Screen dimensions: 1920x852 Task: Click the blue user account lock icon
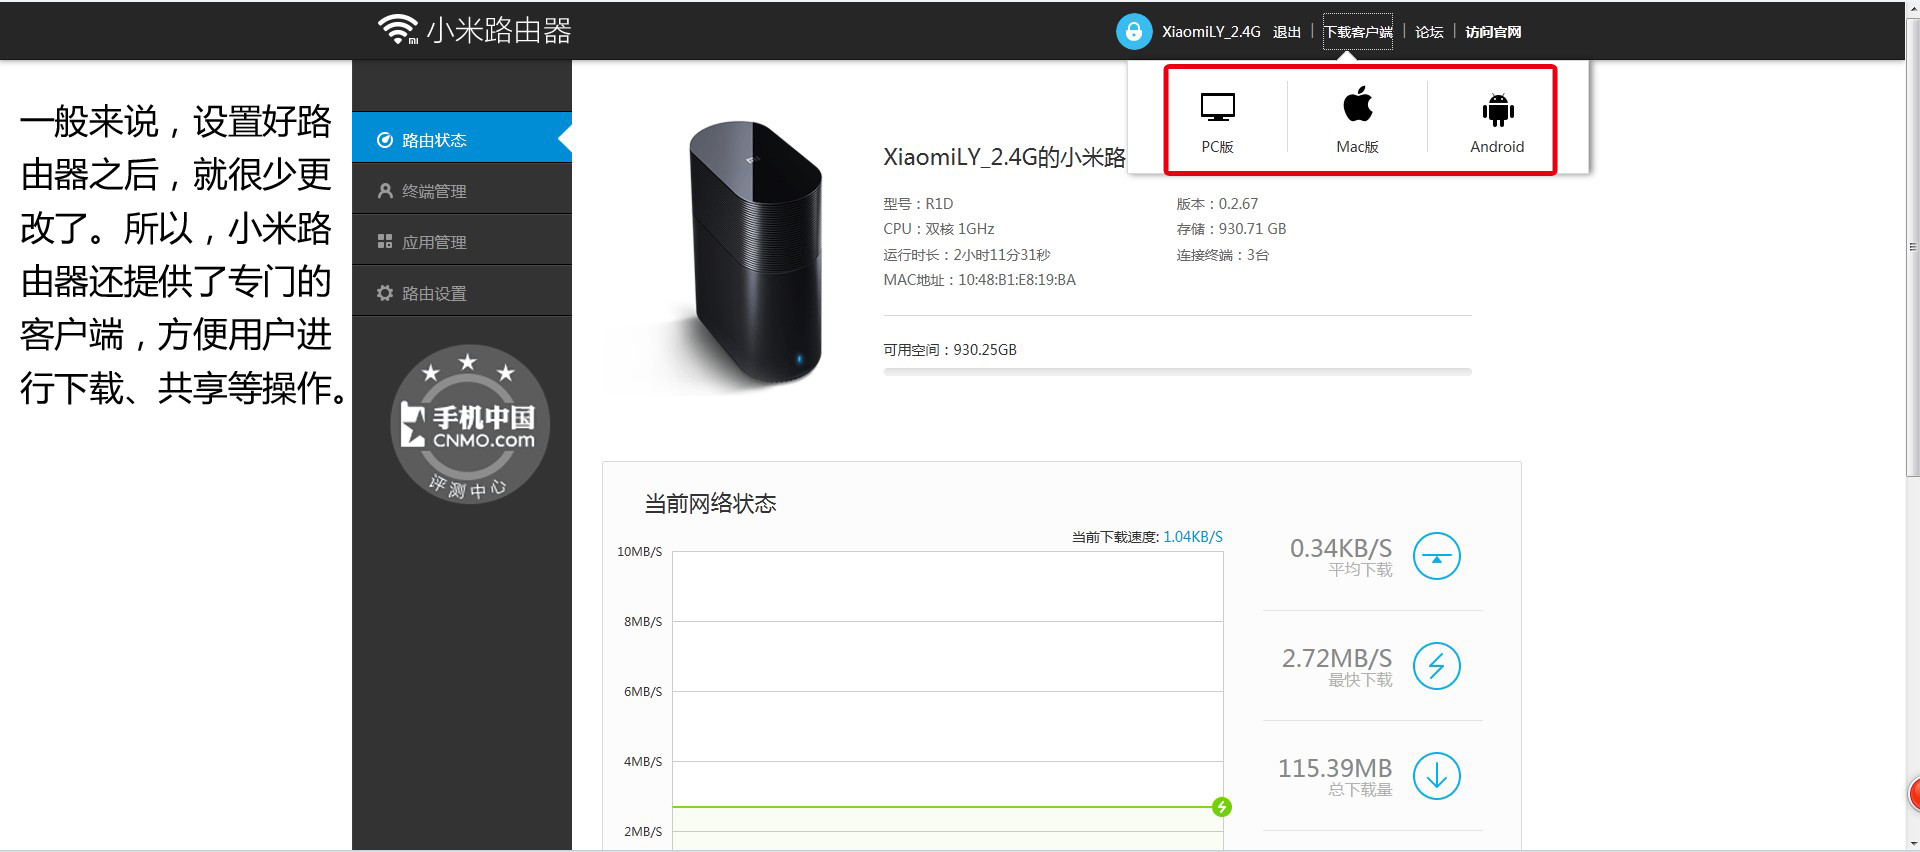coord(1134,31)
